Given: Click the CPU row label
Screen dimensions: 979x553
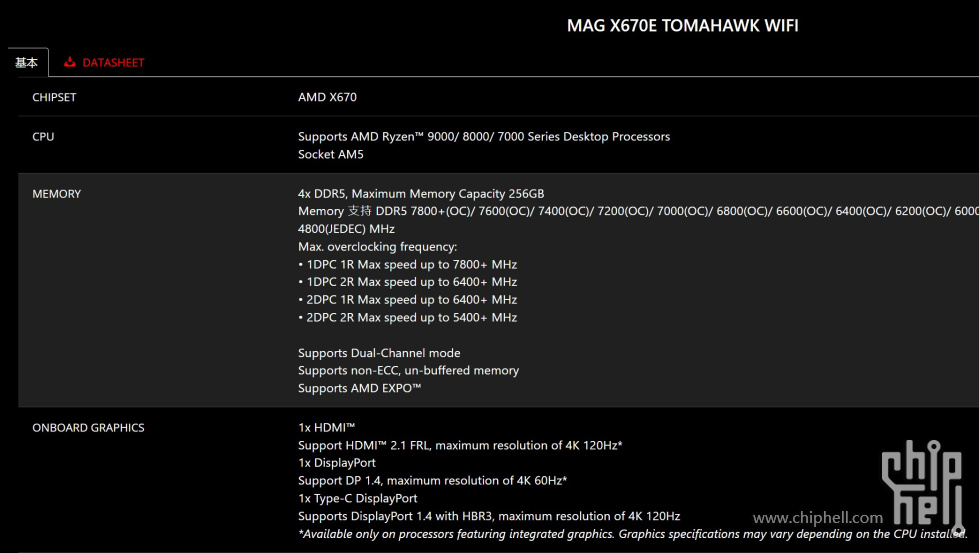Looking at the screenshot, I should [43, 137].
